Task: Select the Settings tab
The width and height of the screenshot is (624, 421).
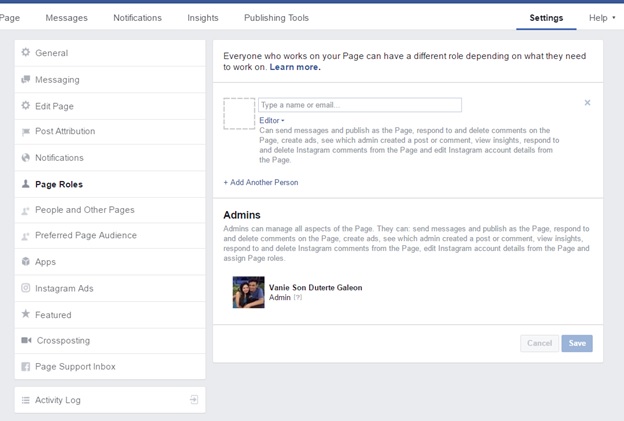Action: [546, 18]
